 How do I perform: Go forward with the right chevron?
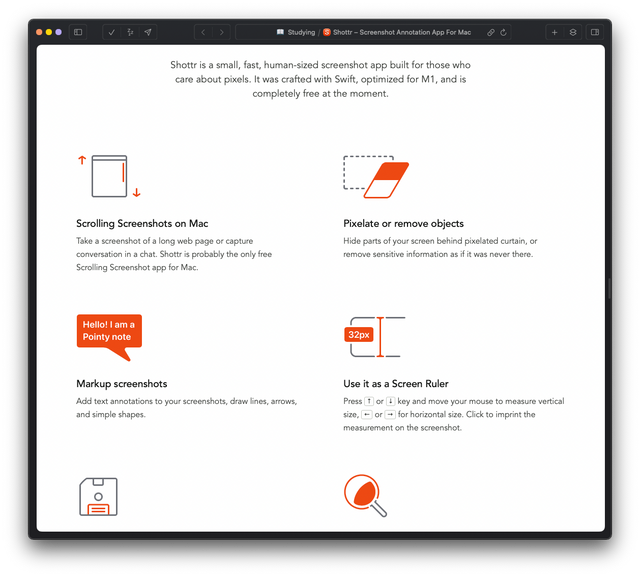pos(222,32)
